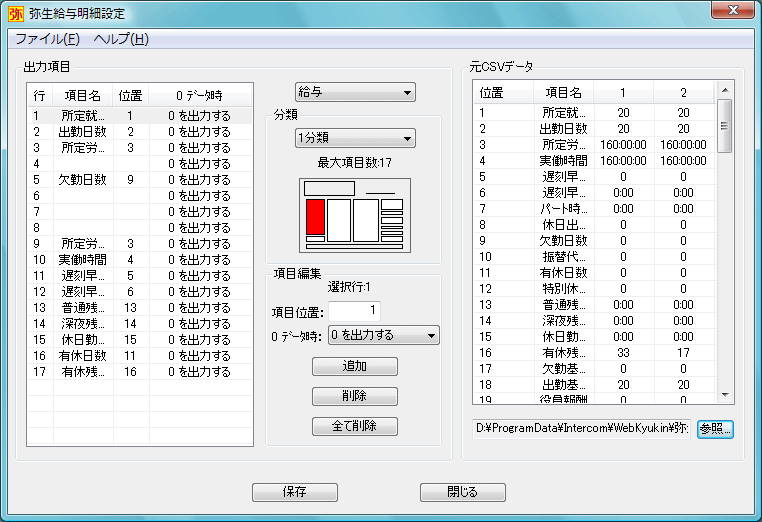Open the ファイル(F) menu
762x522 pixels.
pyautogui.click(x=47, y=39)
